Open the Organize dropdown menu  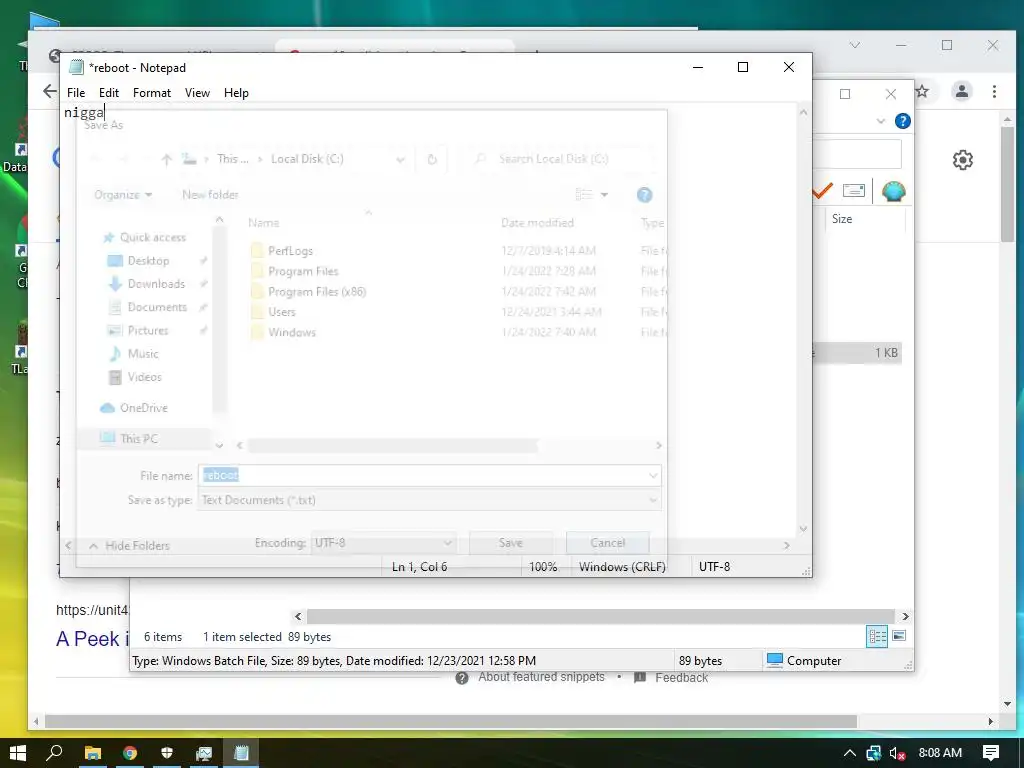tap(123, 195)
